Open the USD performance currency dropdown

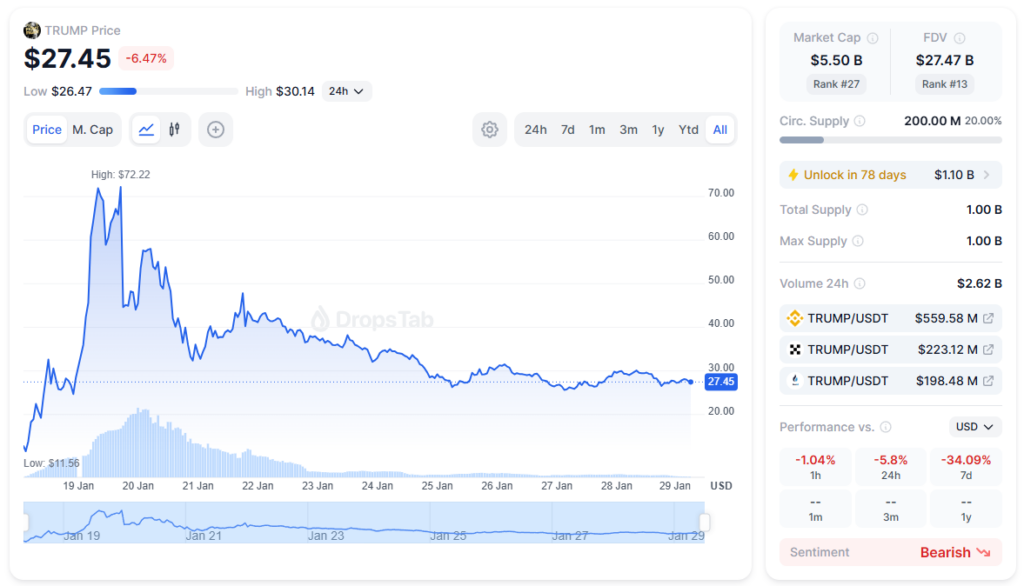(x=974, y=427)
